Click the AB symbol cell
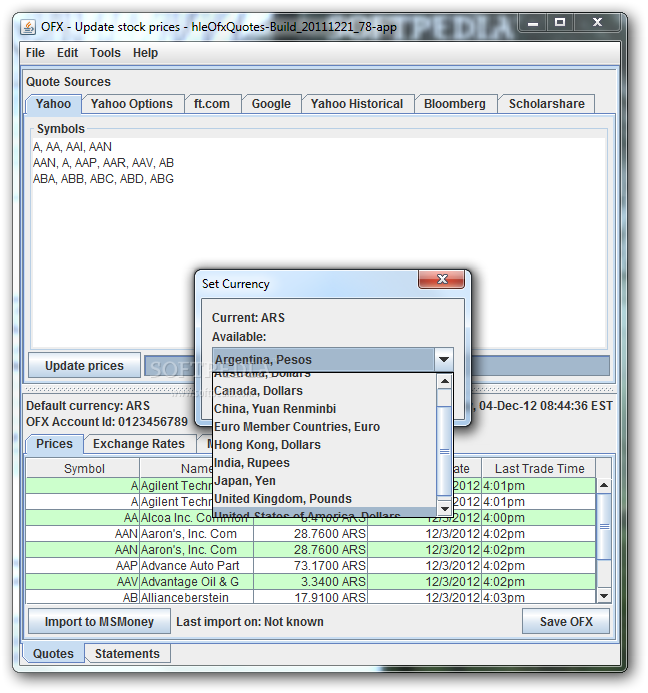This screenshot has width=648, height=693. coord(83,597)
